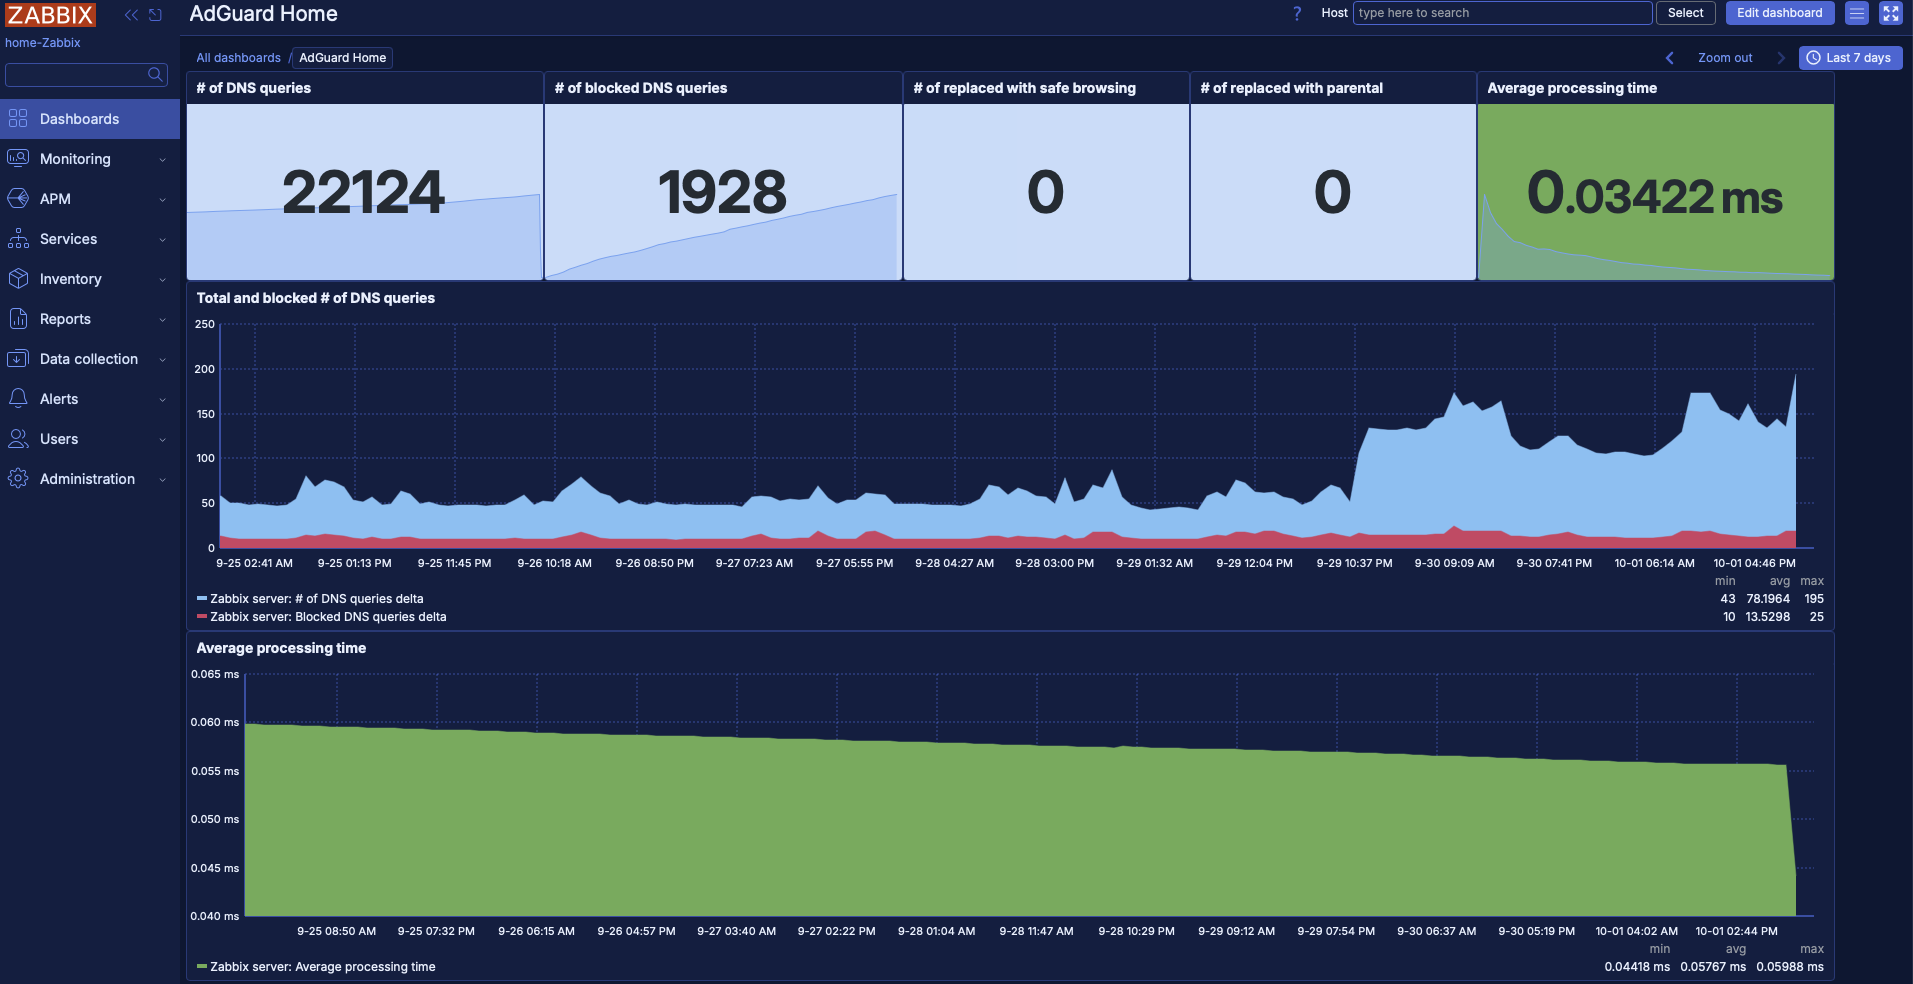Screen dimensions: 1913x984
Task: Click the Zoom out link
Action: tap(1725, 58)
